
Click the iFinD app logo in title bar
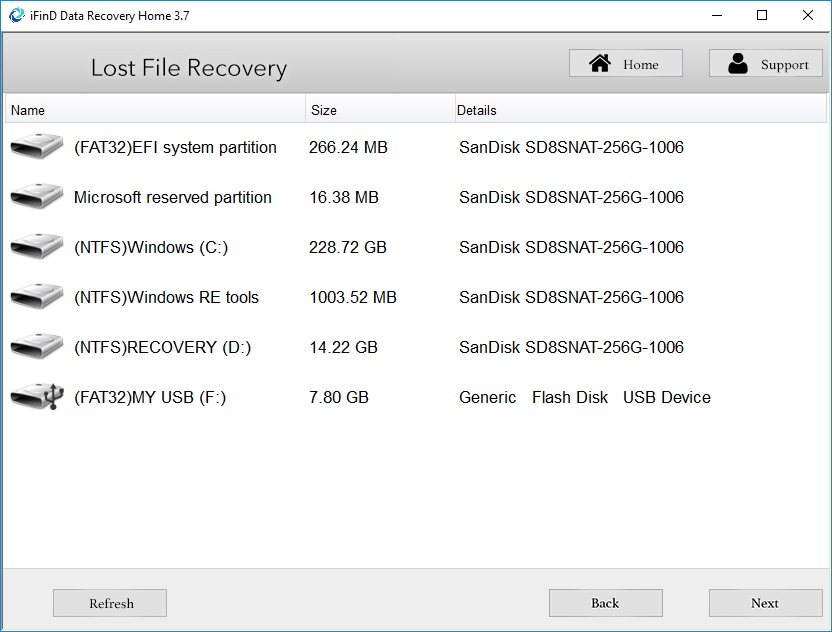tap(16, 15)
